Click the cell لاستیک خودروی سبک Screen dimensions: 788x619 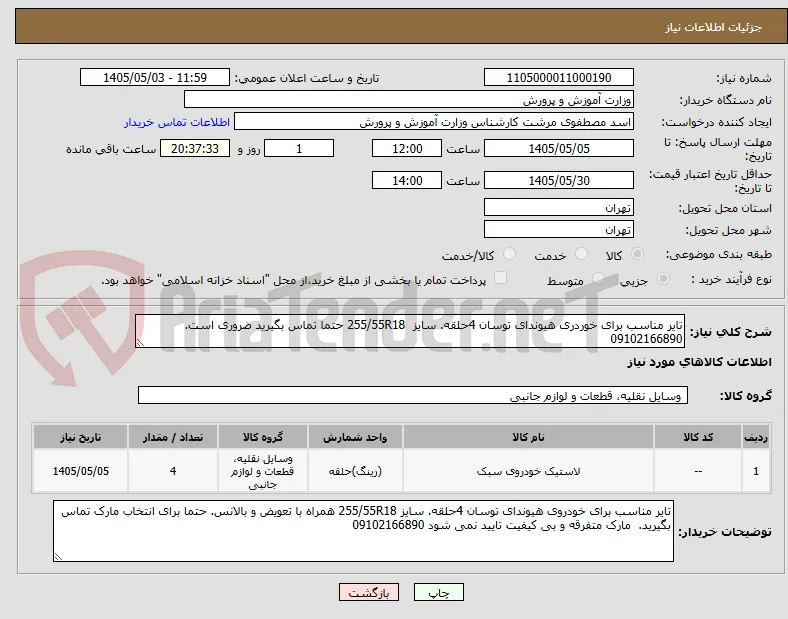click(528, 471)
